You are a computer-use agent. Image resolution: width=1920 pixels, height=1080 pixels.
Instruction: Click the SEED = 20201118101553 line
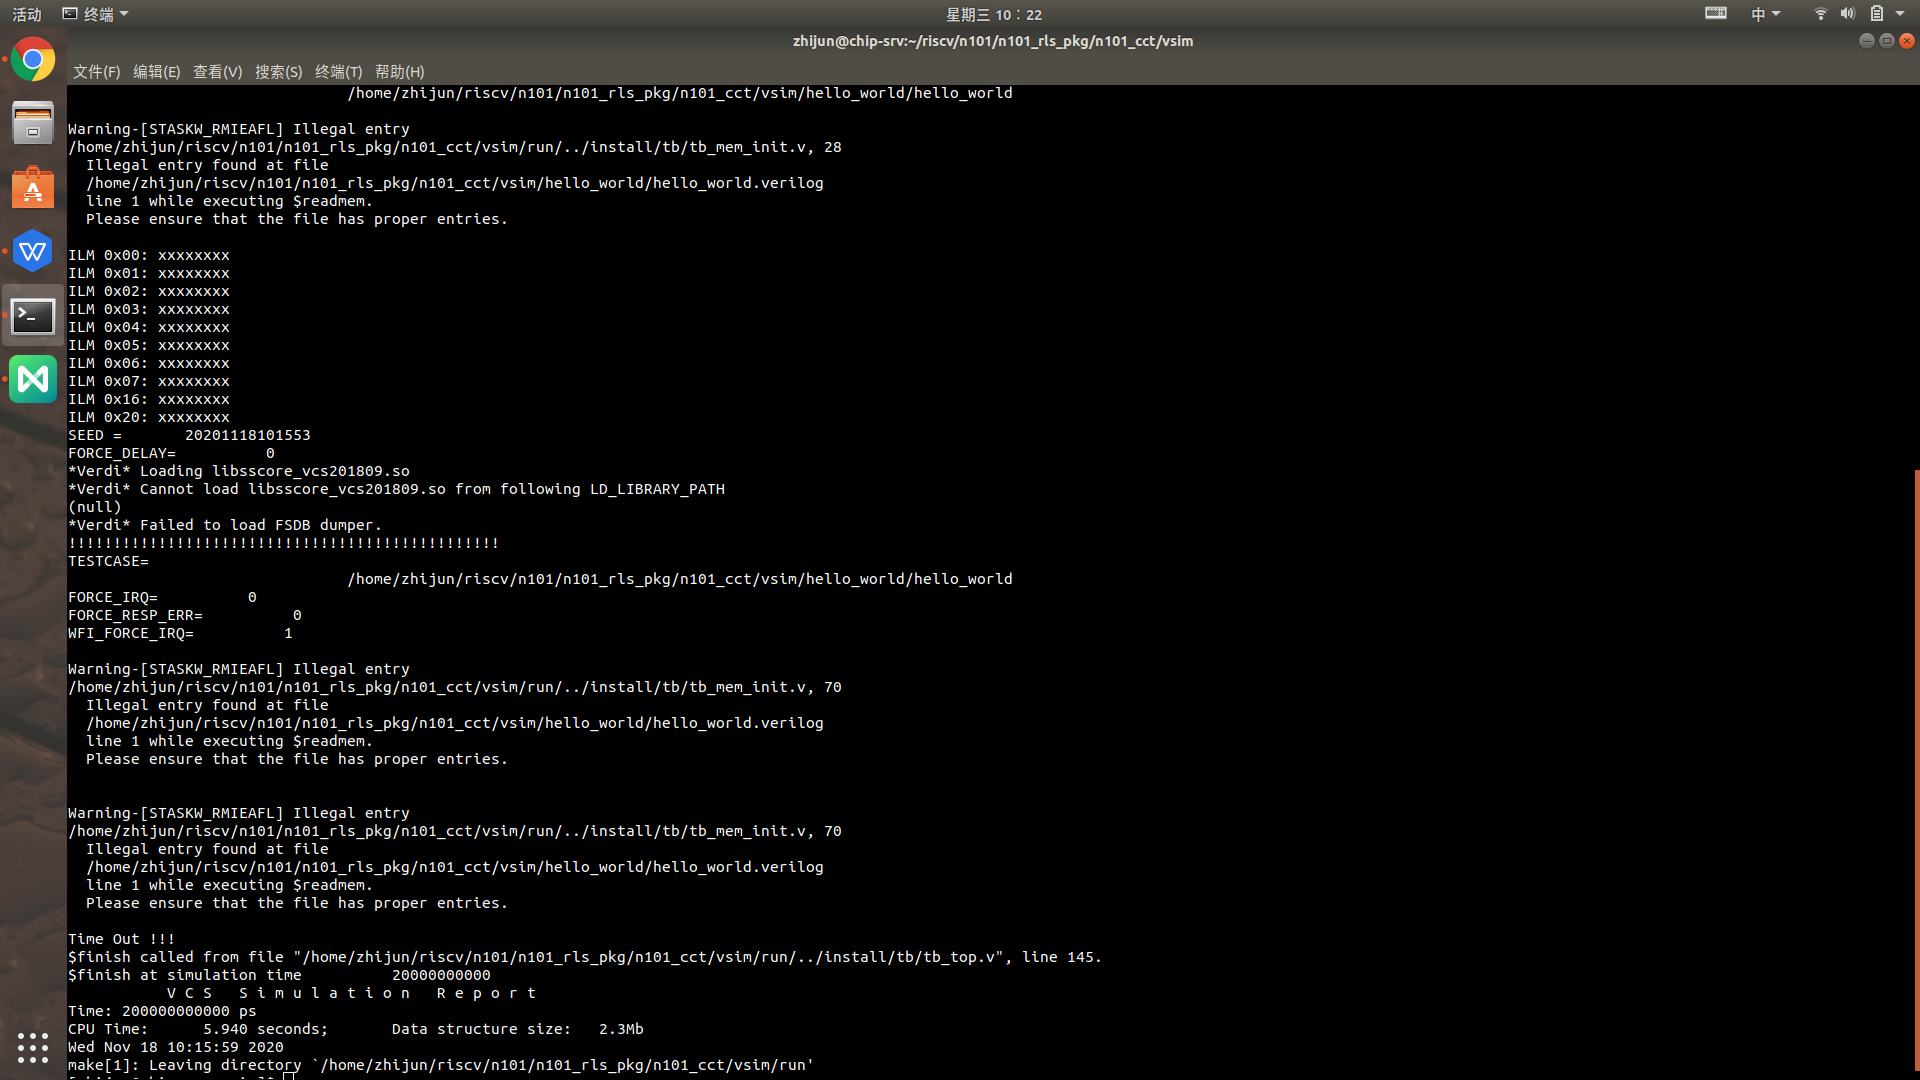[189, 435]
